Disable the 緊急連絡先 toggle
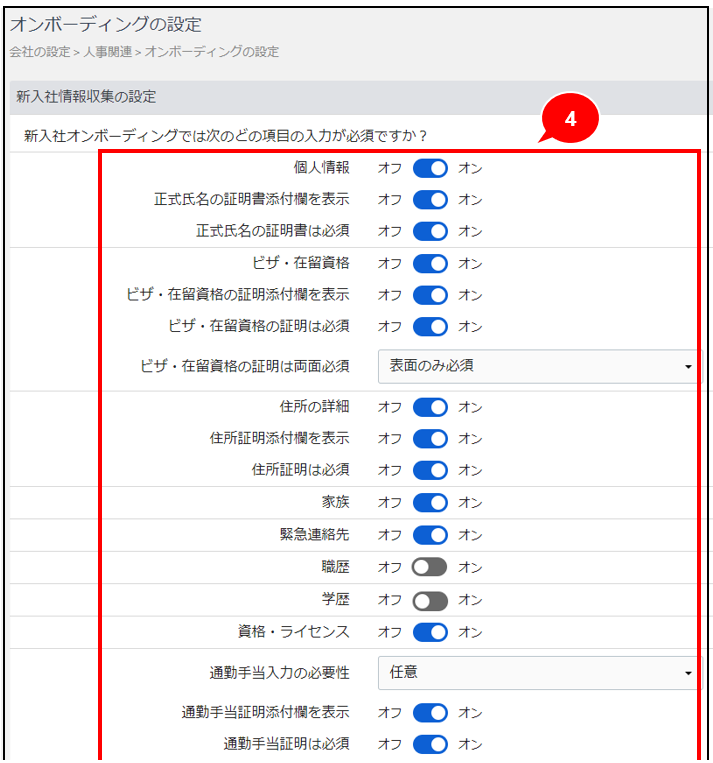713x763 pixels. pyautogui.click(x=430, y=535)
